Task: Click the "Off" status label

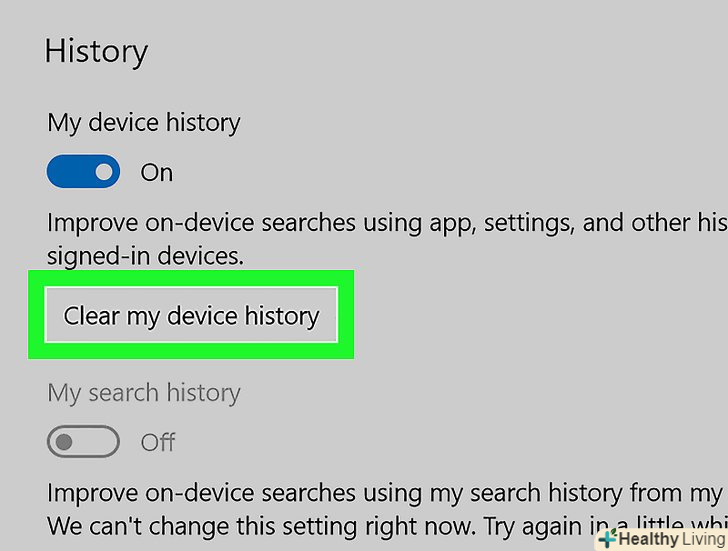Action: tap(158, 442)
